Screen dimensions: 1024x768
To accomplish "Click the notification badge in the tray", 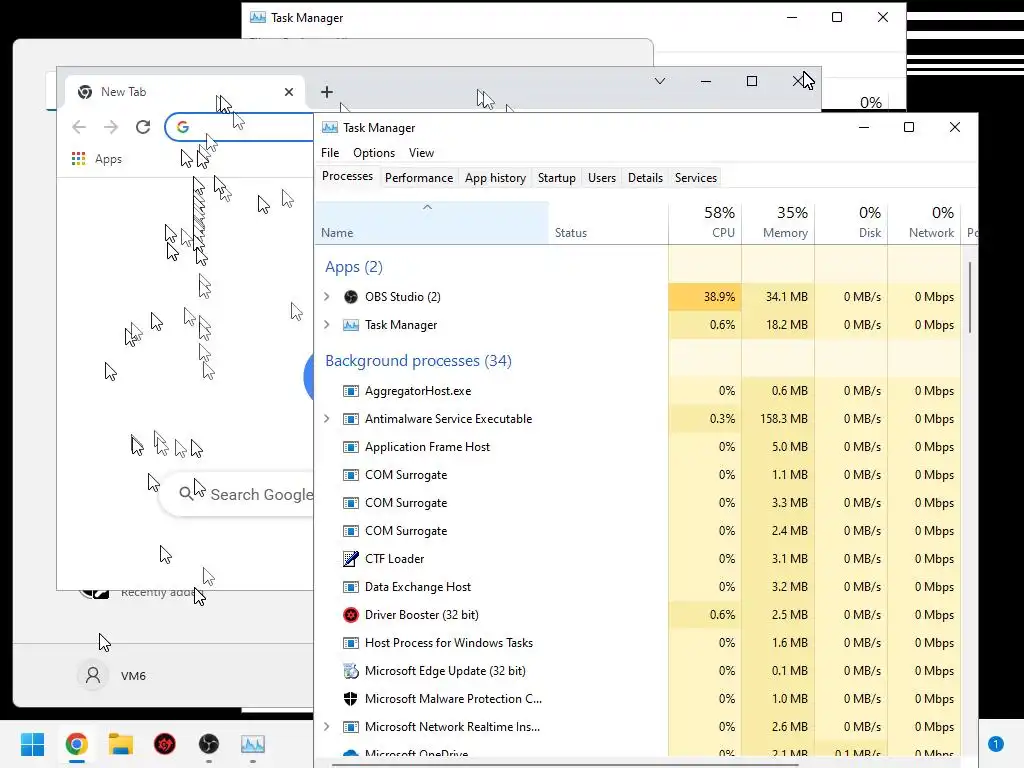I will pyautogui.click(x=995, y=744).
